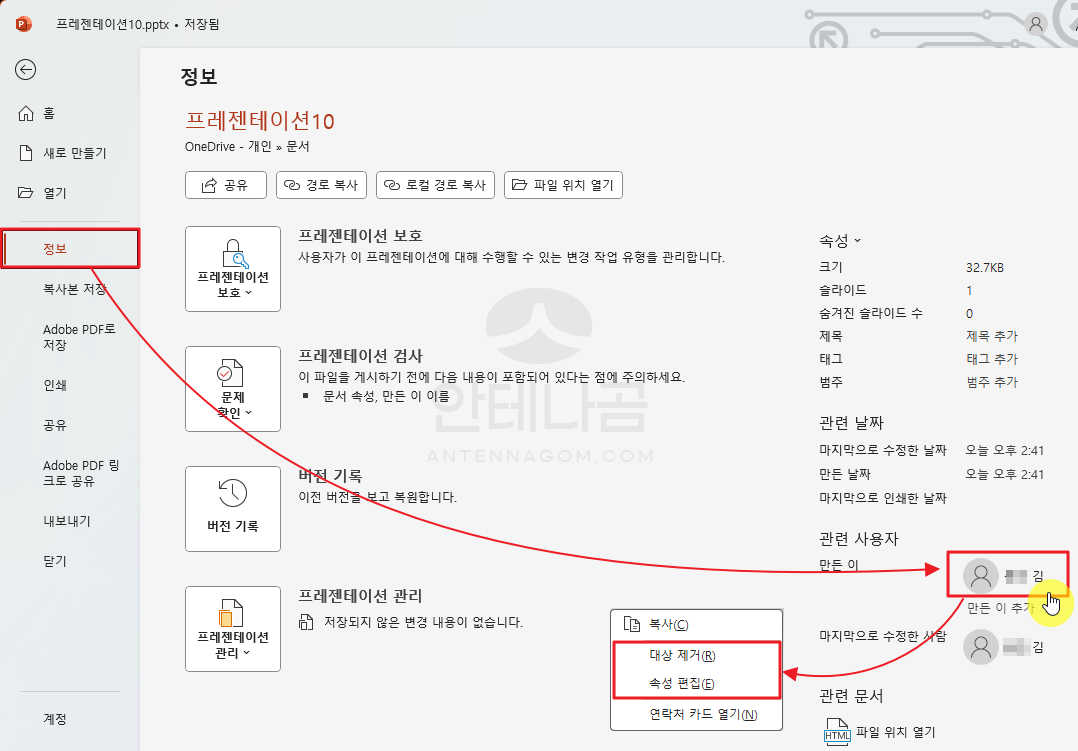The width and height of the screenshot is (1078, 751).
Task: Open the 열기 page
Action: pos(43,193)
